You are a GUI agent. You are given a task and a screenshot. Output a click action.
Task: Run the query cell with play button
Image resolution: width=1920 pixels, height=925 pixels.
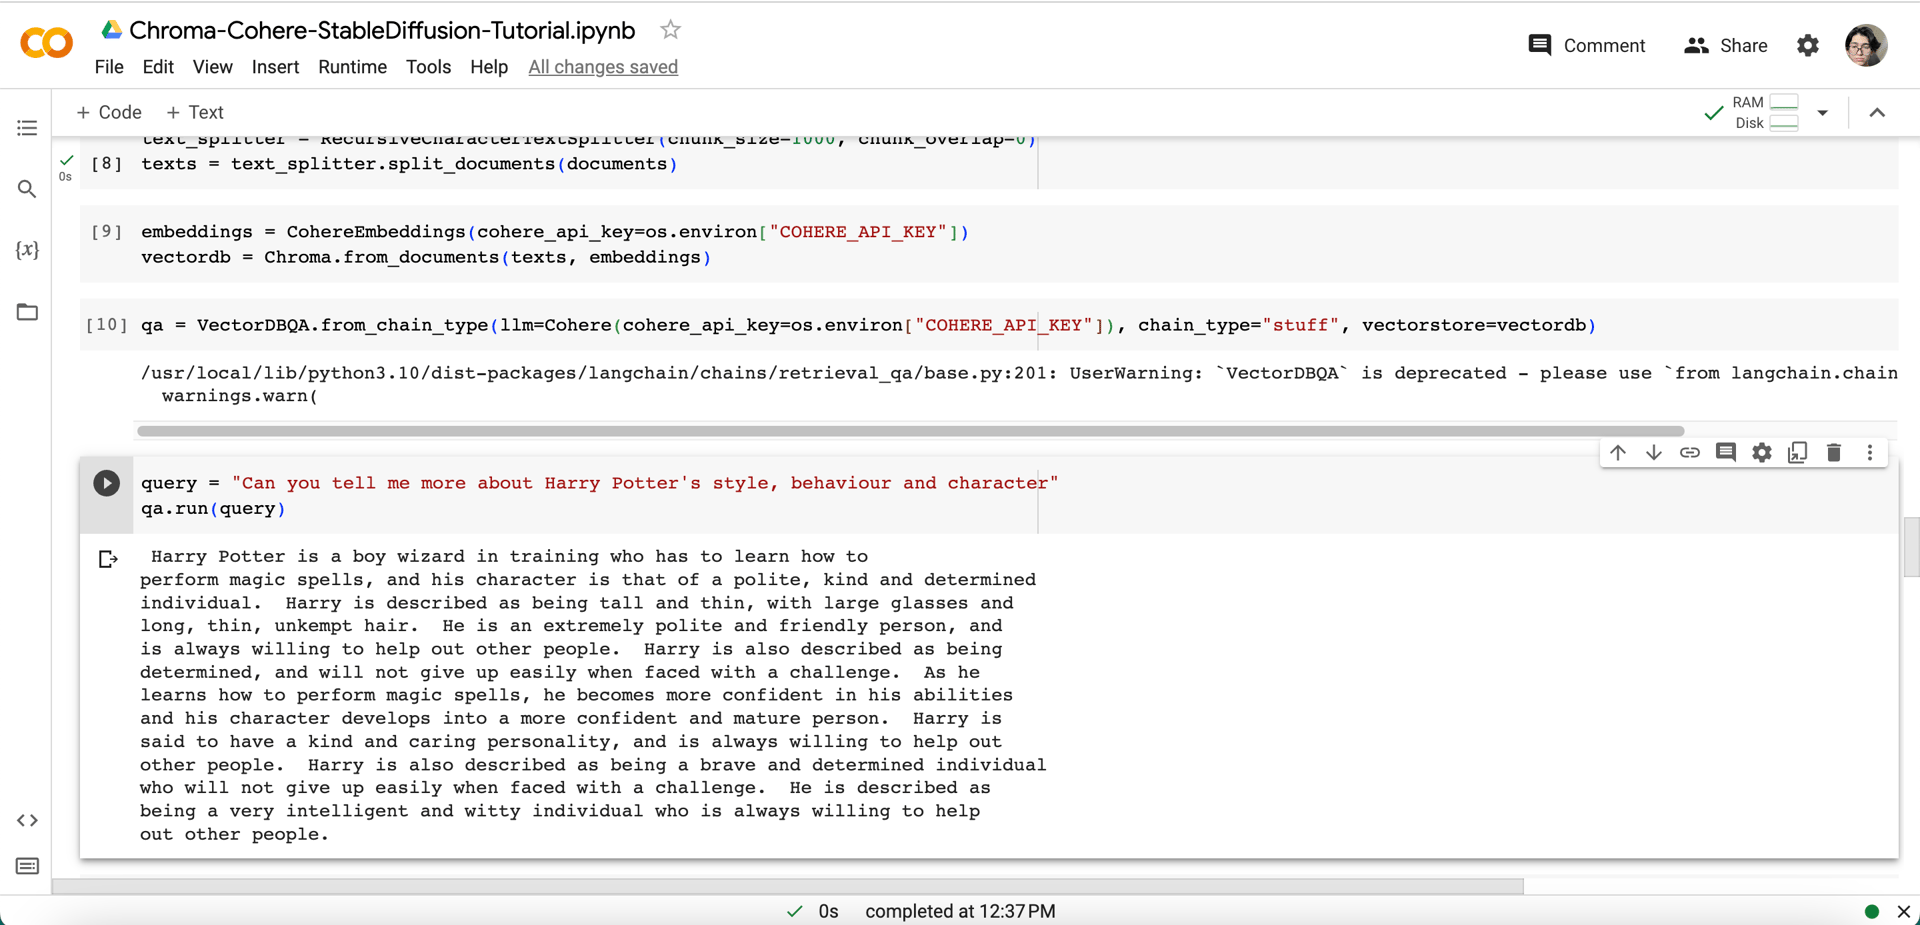(x=106, y=483)
